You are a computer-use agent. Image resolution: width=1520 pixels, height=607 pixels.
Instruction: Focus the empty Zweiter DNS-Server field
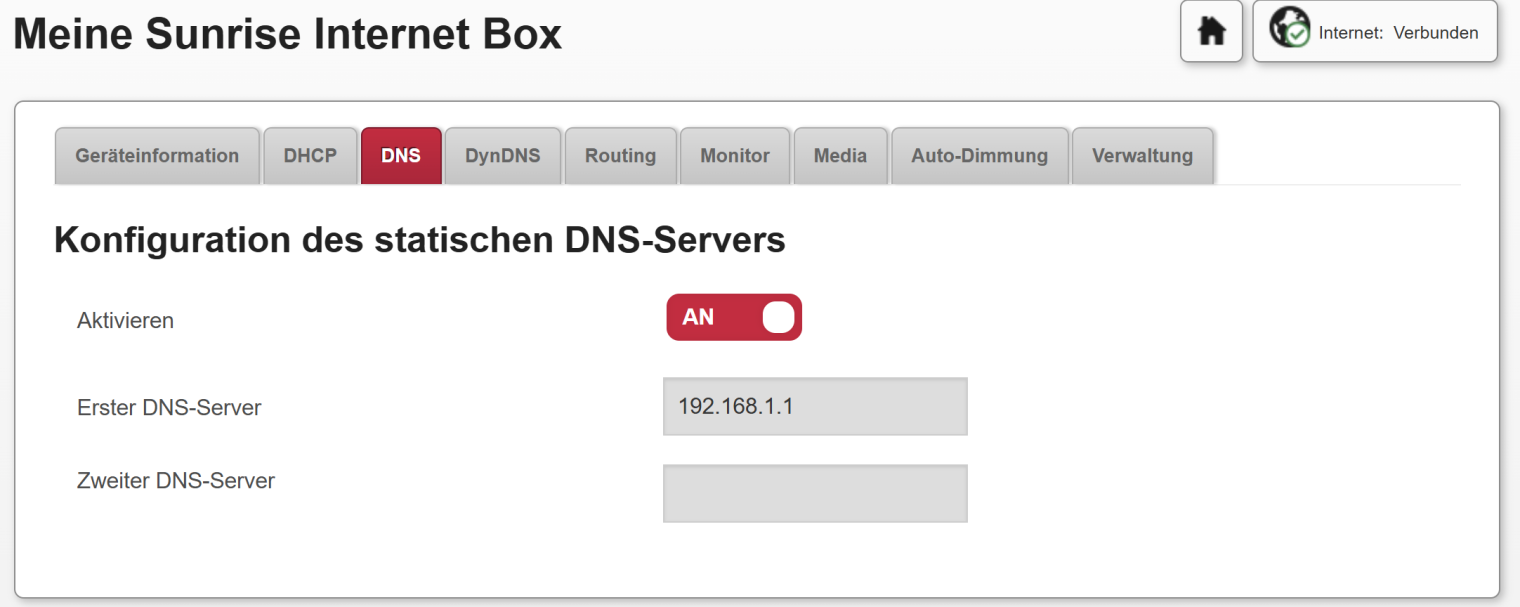[814, 493]
